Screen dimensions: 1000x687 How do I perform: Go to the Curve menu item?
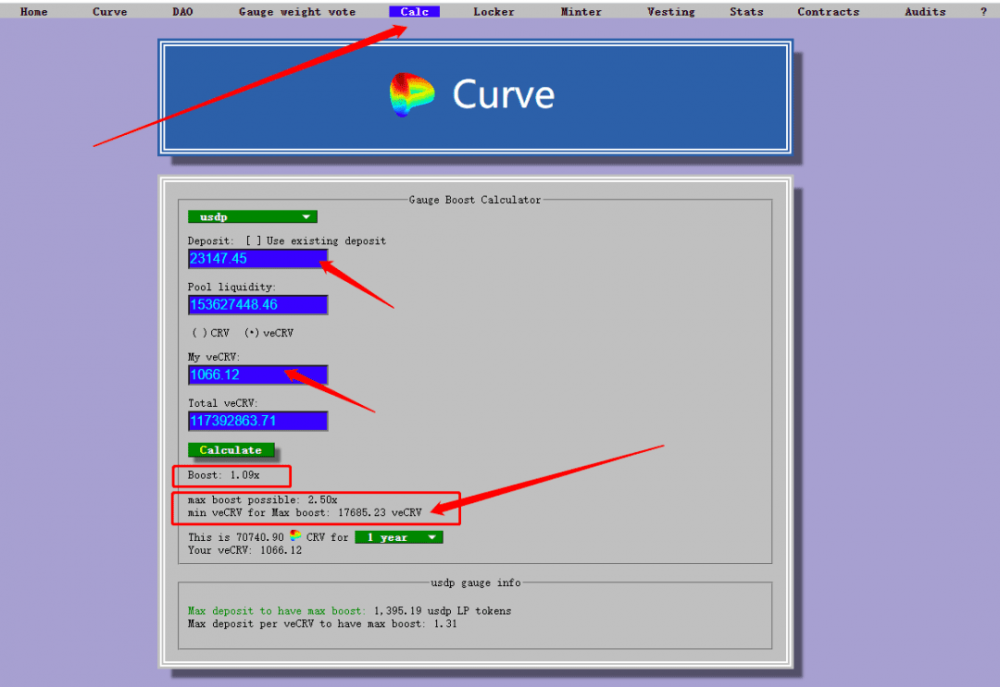pyautogui.click(x=110, y=11)
